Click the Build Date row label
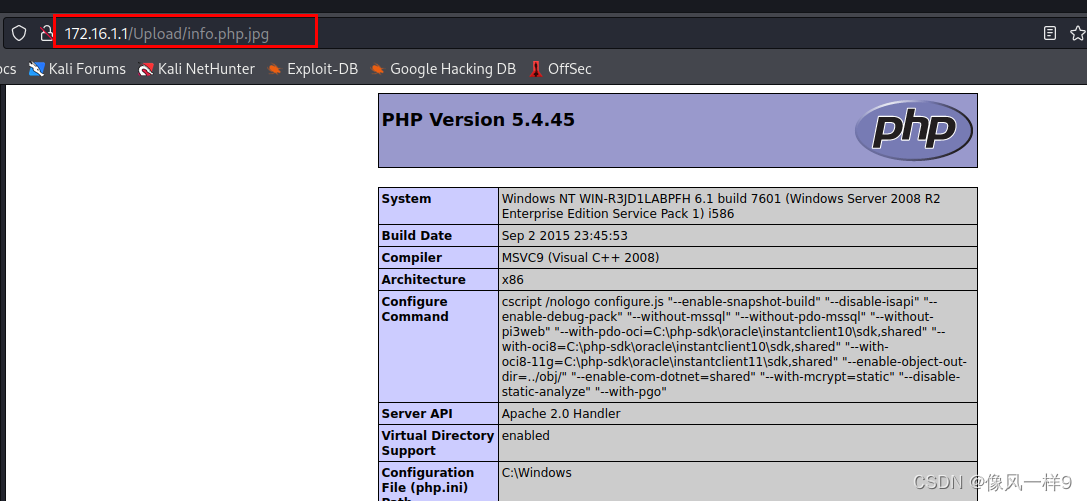The width and height of the screenshot is (1087, 501). [x=417, y=236]
